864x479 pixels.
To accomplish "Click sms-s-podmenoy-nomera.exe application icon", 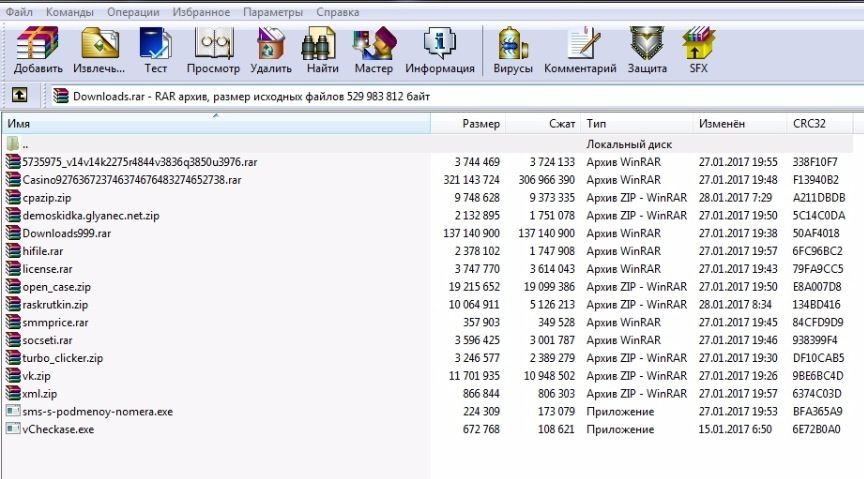I will coord(13,411).
